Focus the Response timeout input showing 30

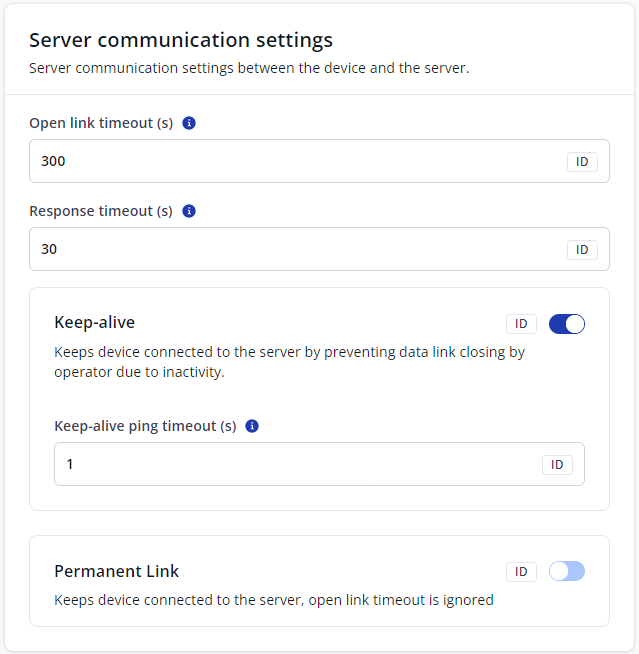[290, 249]
